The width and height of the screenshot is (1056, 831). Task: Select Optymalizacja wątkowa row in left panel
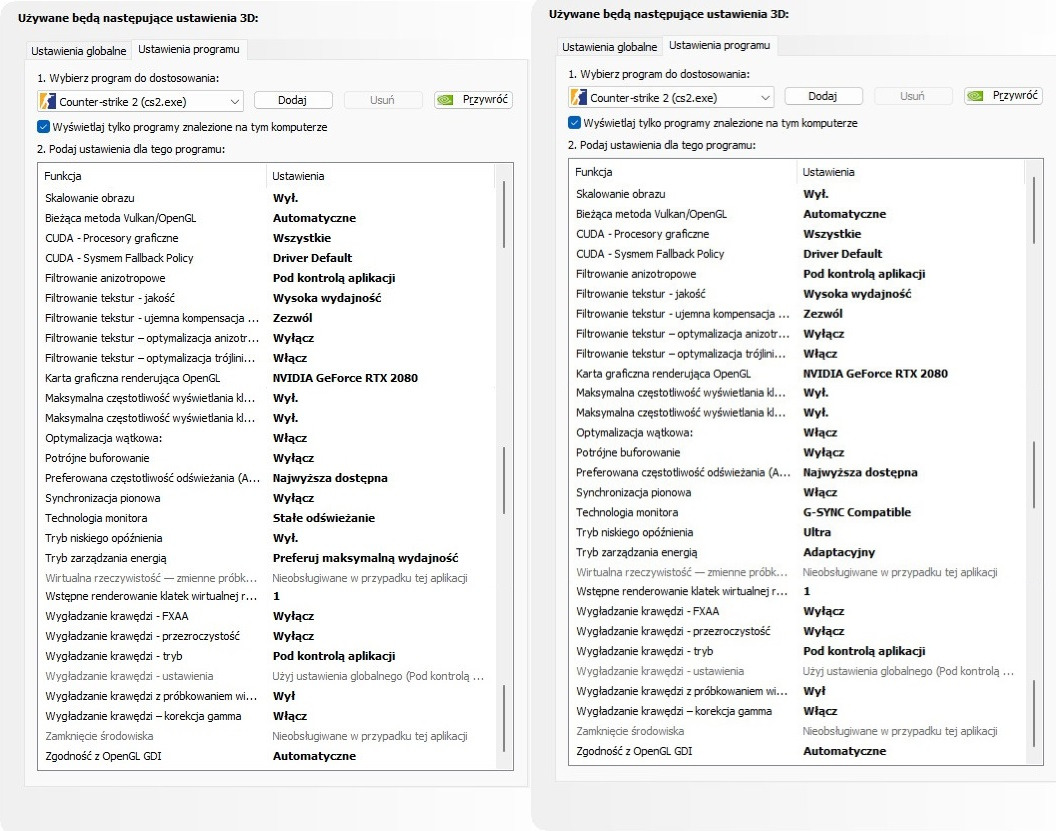pos(267,438)
